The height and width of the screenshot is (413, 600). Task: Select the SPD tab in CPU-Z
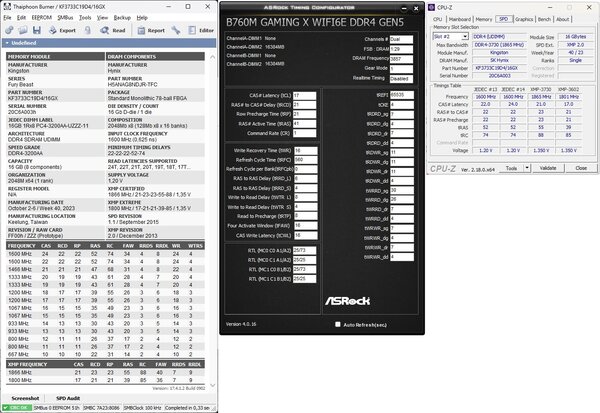click(x=504, y=19)
